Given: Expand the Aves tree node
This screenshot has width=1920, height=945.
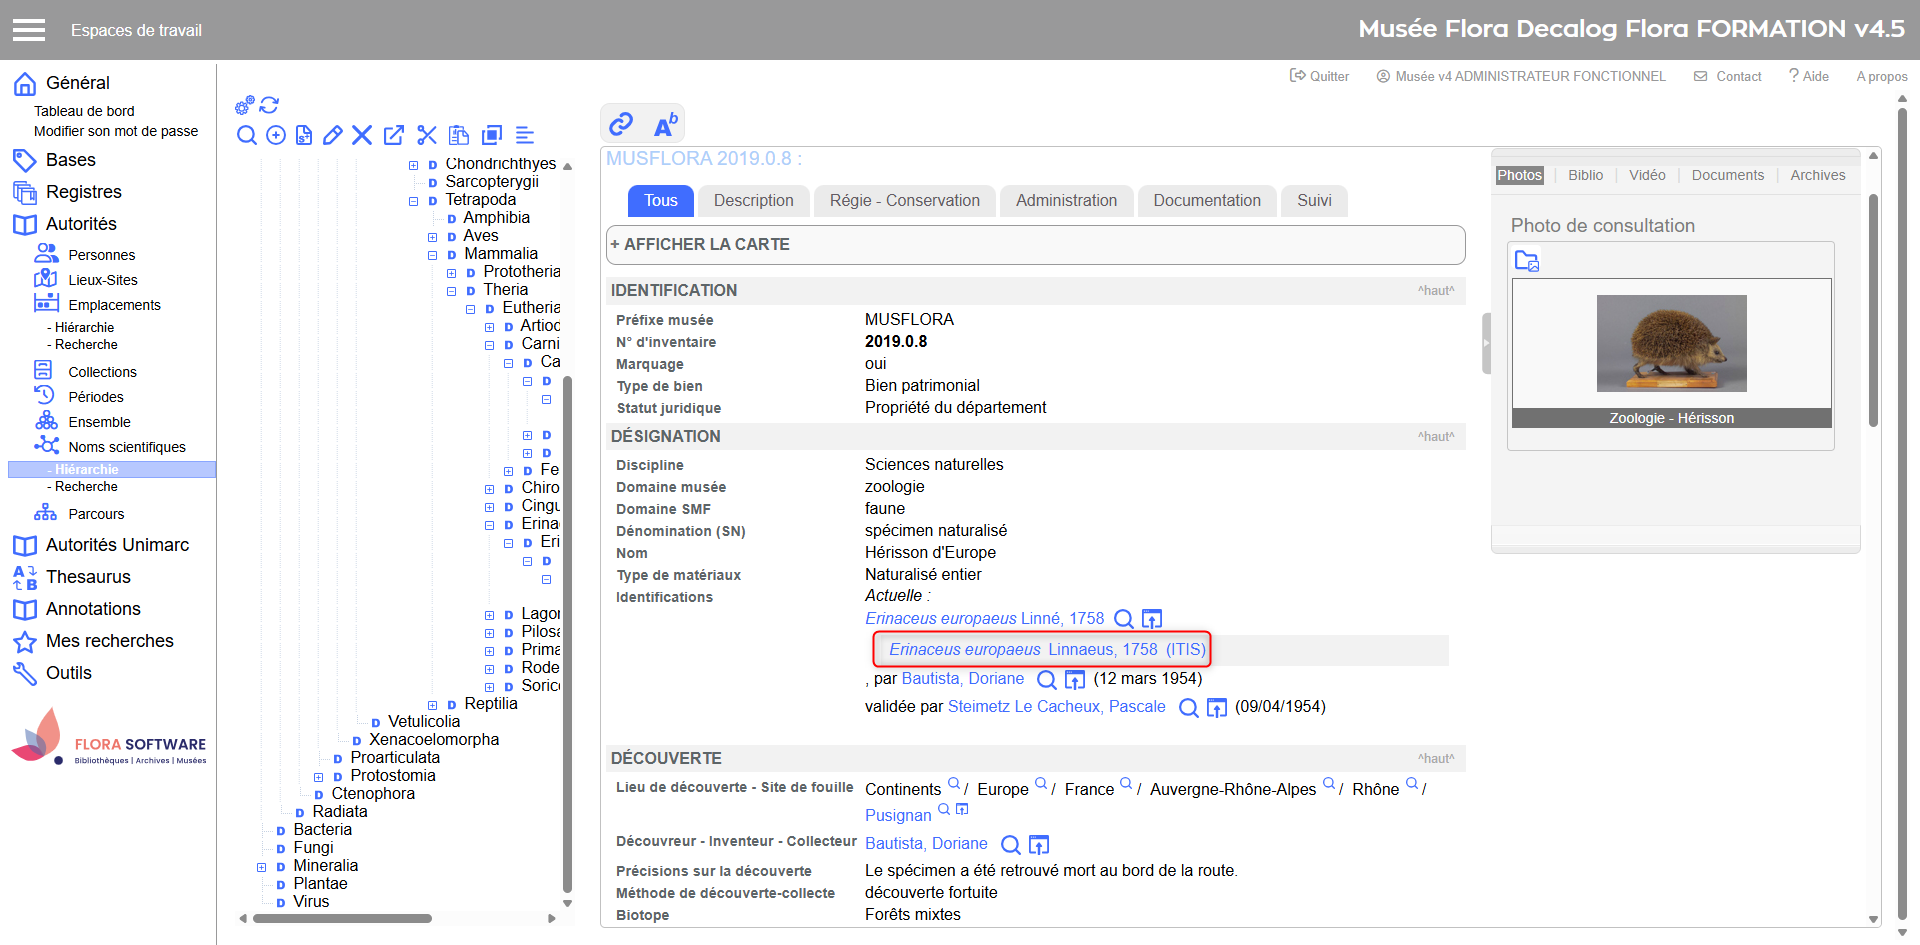Looking at the screenshot, I should click(433, 237).
